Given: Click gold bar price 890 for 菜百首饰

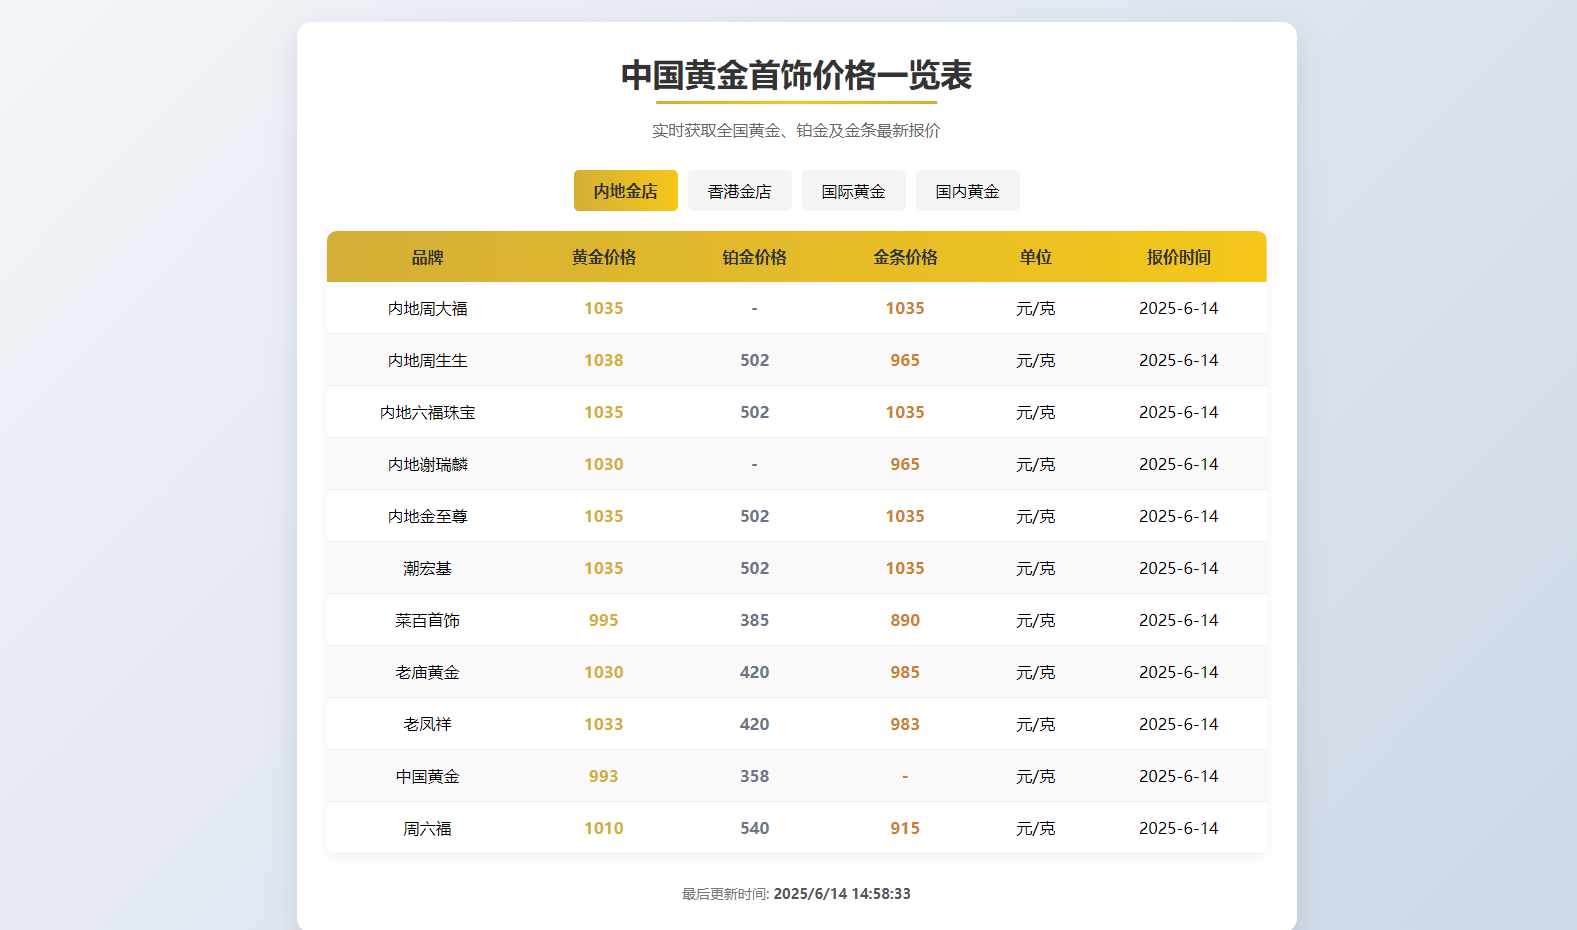Looking at the screenshot, I should pyautogui.click(x=905, y=620).
